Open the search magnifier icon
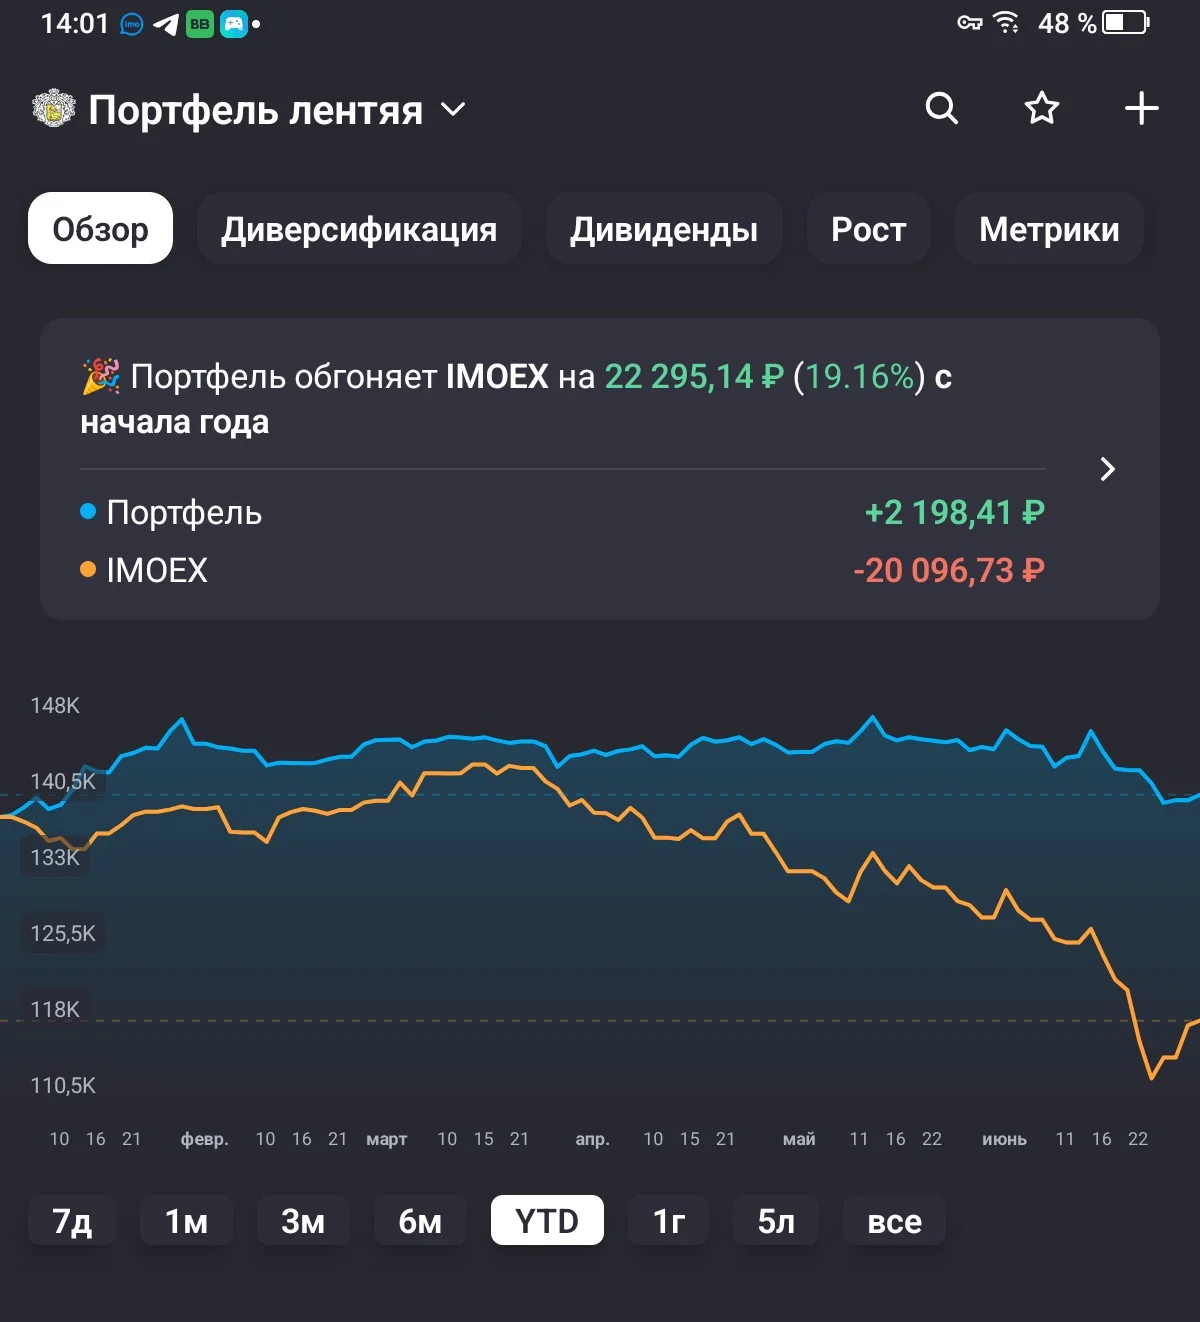 [941, 108]
